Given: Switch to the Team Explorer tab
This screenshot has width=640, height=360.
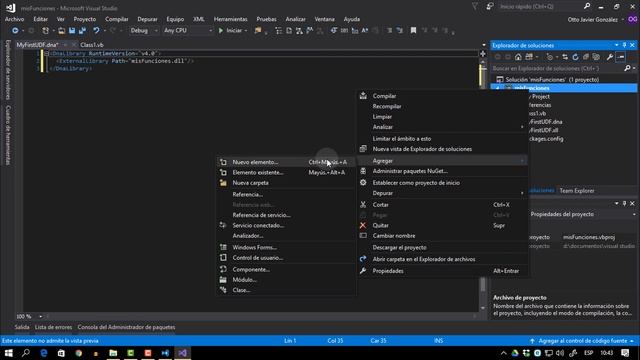Looking at the screenshot, I should pos(577,191).
